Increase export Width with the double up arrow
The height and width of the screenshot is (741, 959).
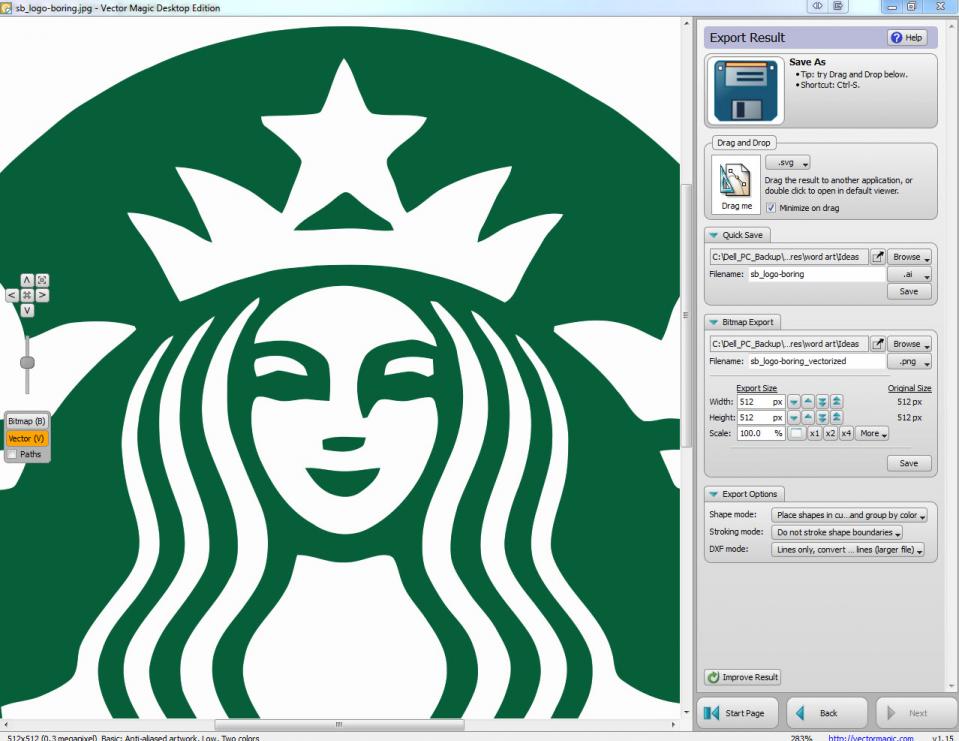tap(837, 402)
